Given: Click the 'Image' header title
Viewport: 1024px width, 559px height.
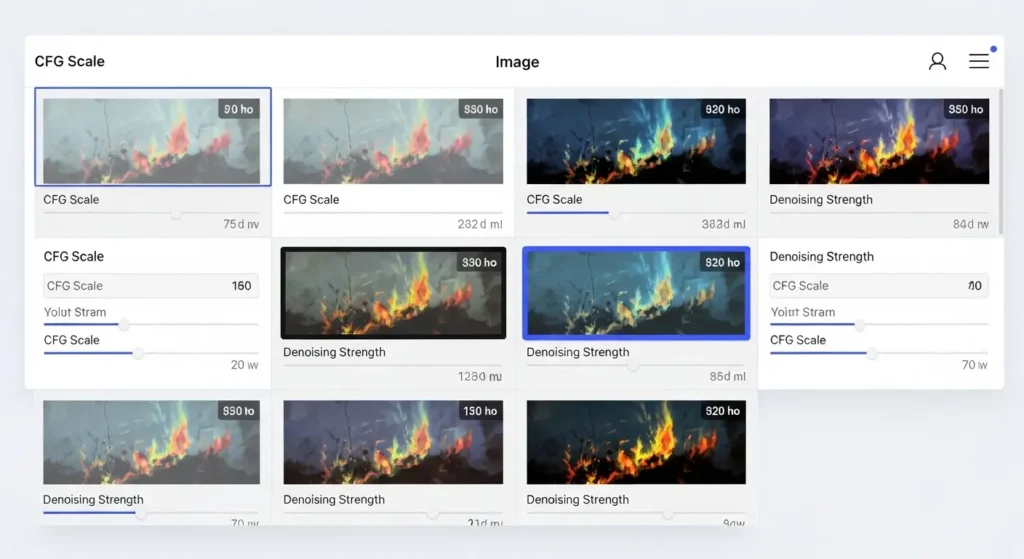Looking at the screenshot, I should [517, 62].
